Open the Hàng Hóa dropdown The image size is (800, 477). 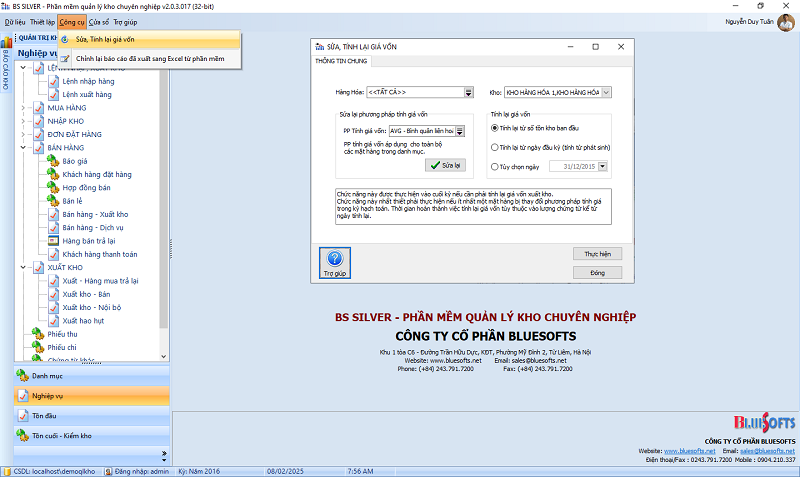468,93
